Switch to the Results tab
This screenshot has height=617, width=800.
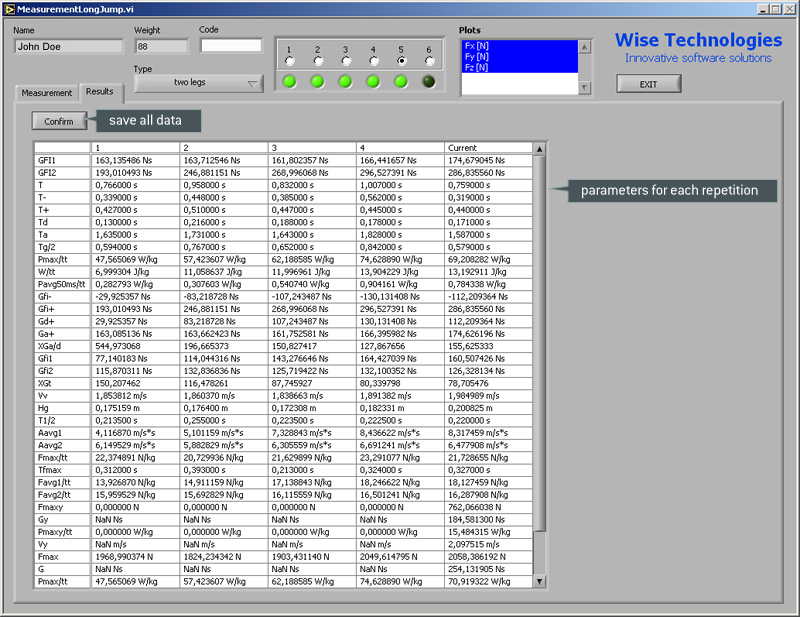pos(100,91)
